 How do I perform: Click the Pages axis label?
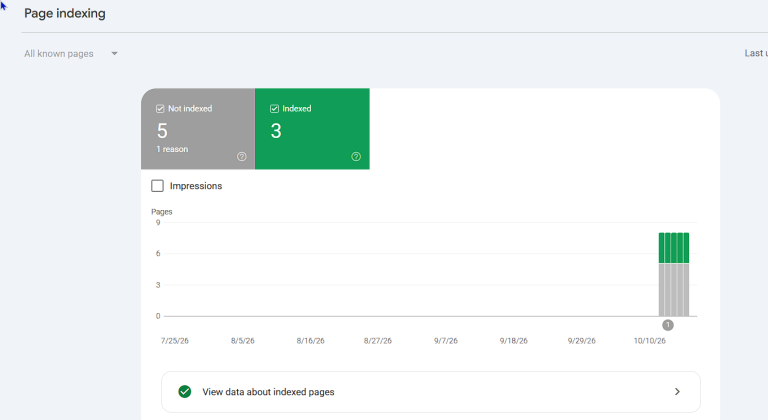[x=162, y=212]
